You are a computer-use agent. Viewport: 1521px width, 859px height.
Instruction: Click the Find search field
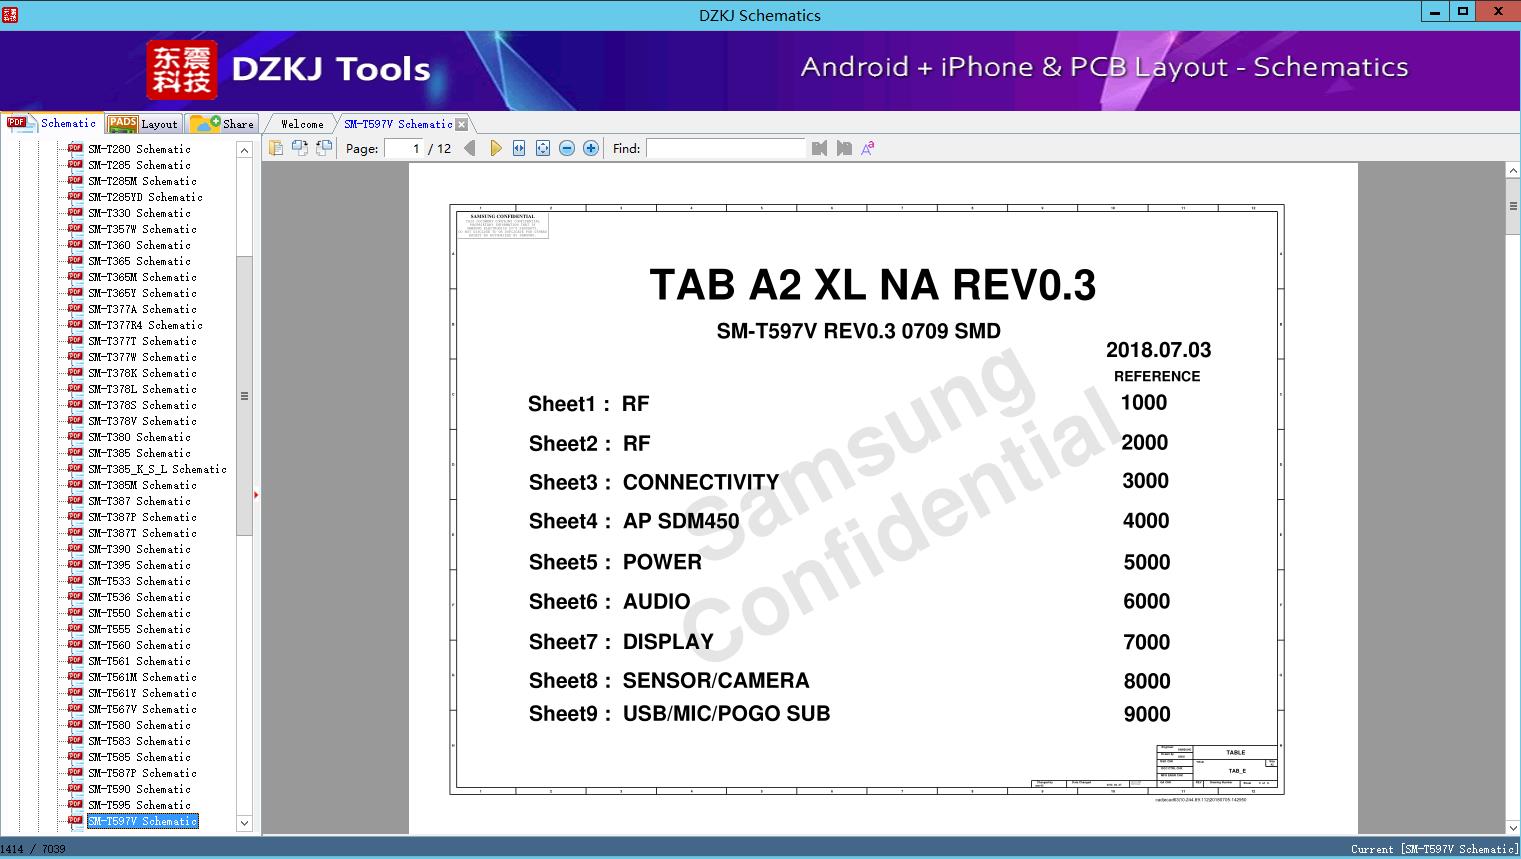(725, 148)
